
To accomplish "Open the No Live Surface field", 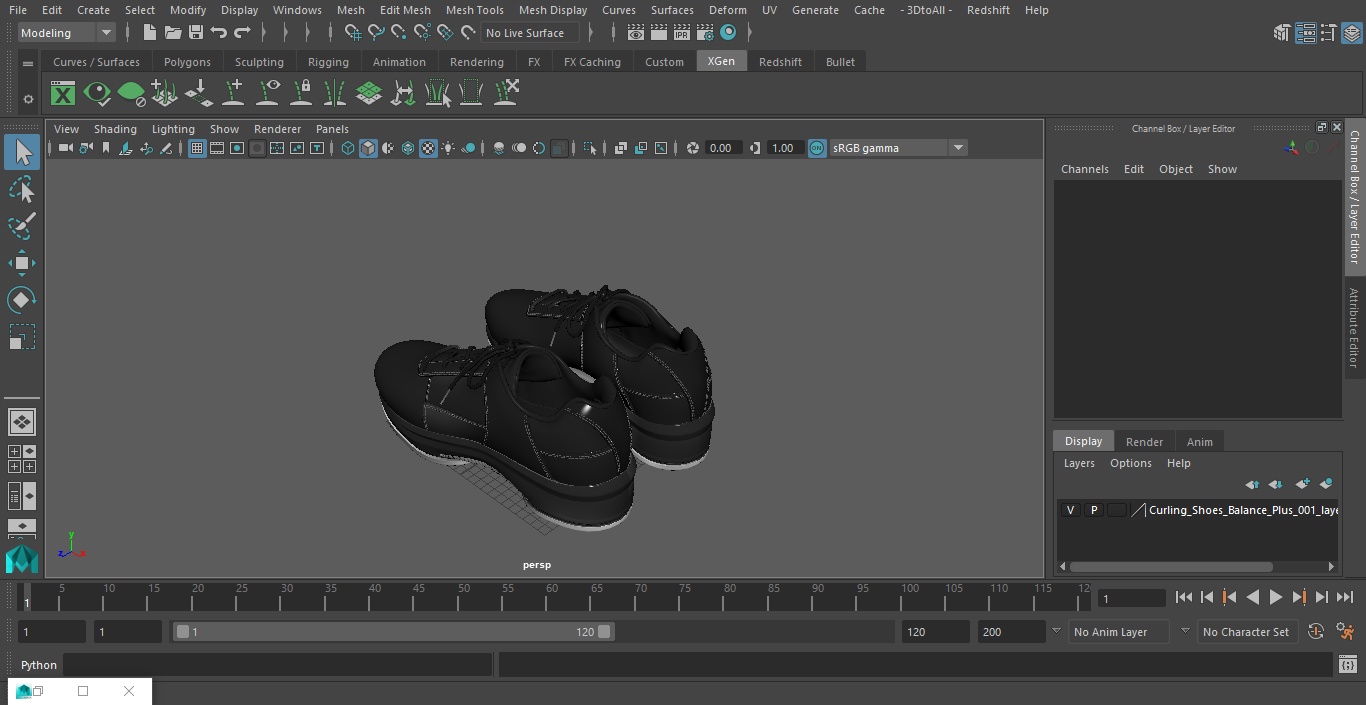I will tap(529, 33).
